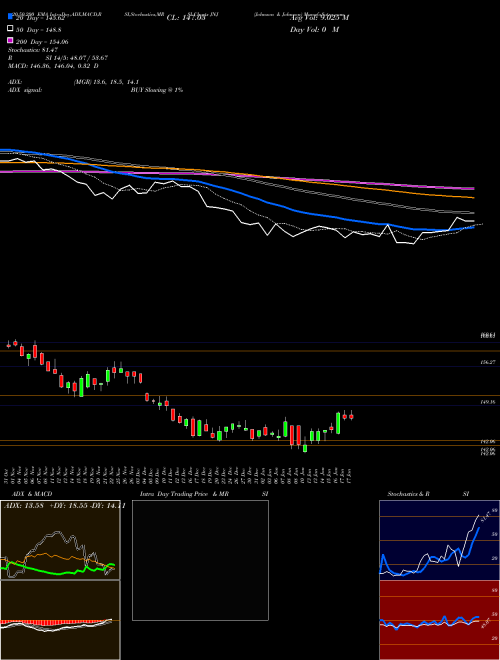
Task: Click the 'BUY Slowing @ 1%' signal text
Action: pos(157,90)
